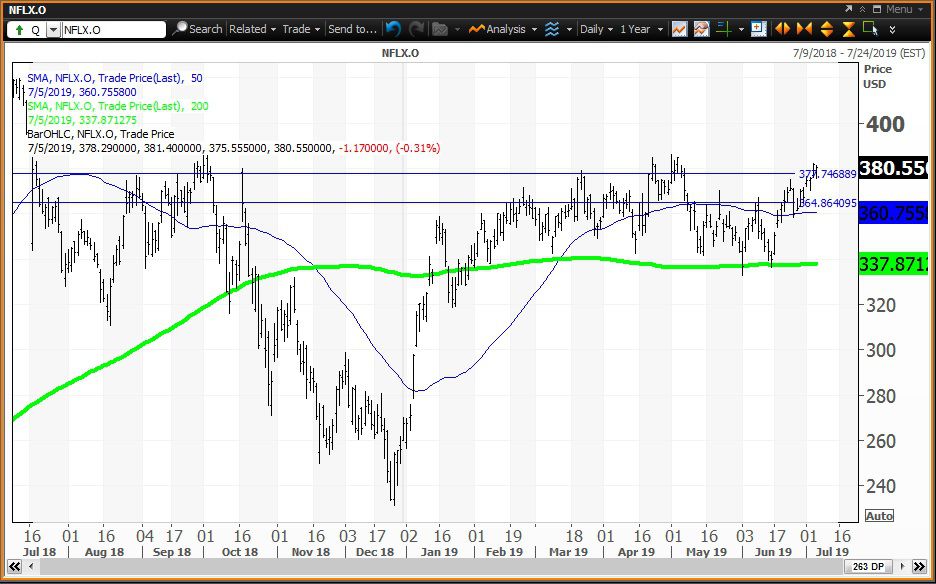Click the scrollbar single left arrow
Image resolution: width=936 pixels, height=584 pixels.
point(30,565)
